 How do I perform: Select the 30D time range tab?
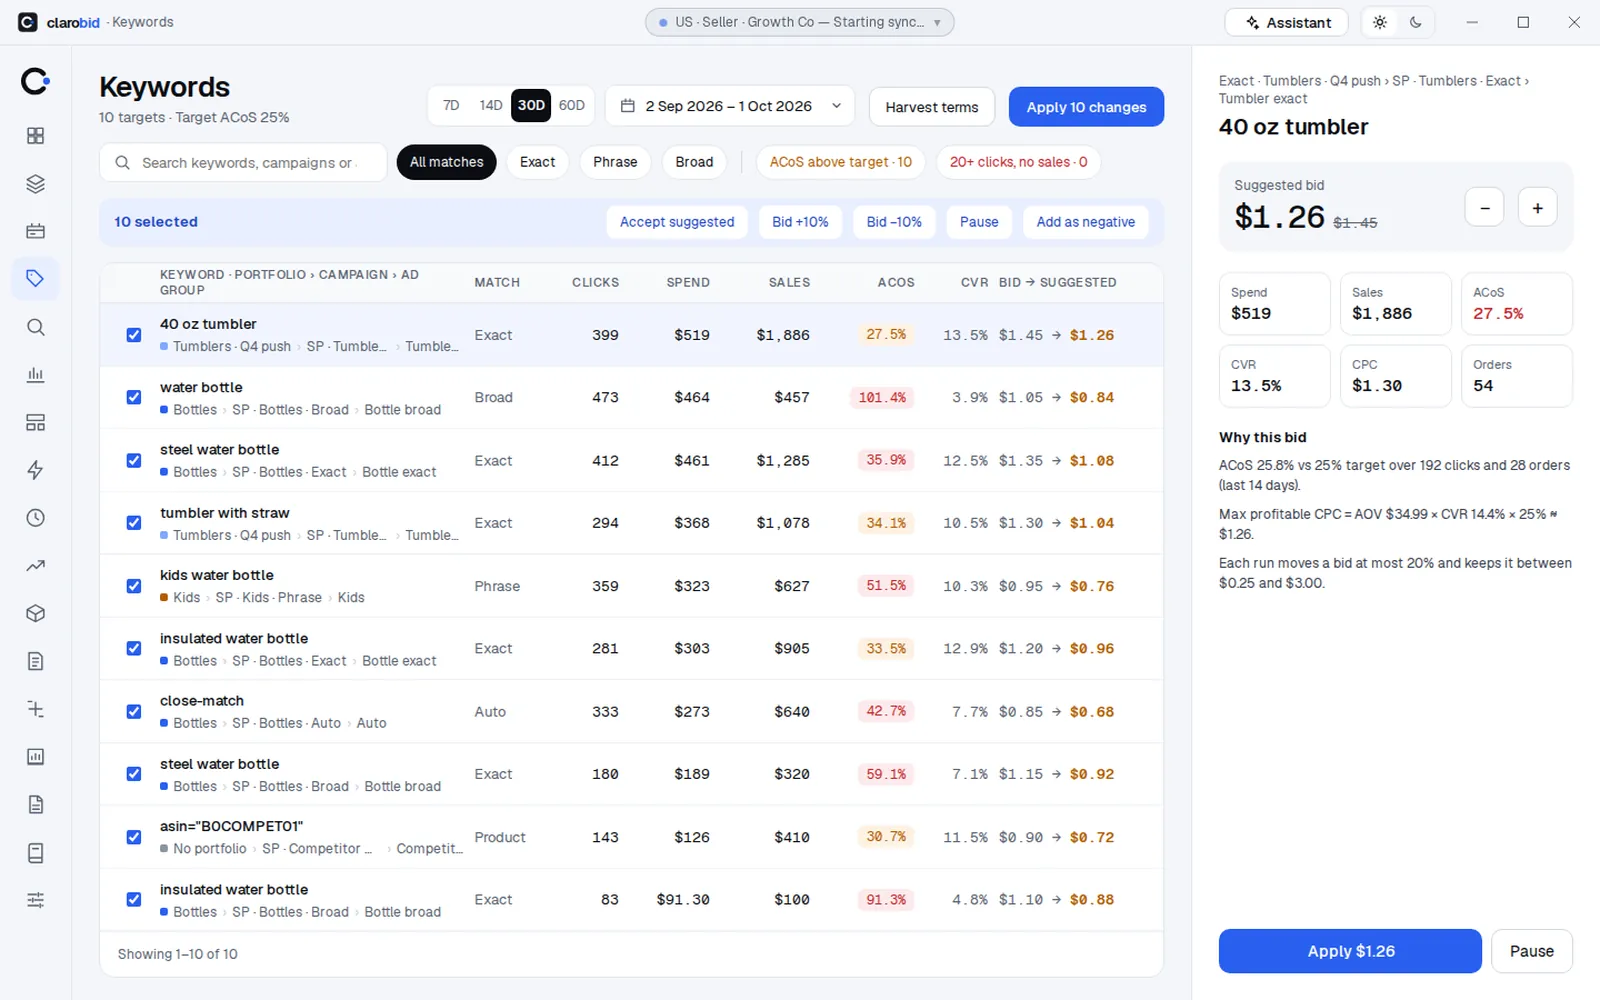pyautogui.click(x=531, y=105)
